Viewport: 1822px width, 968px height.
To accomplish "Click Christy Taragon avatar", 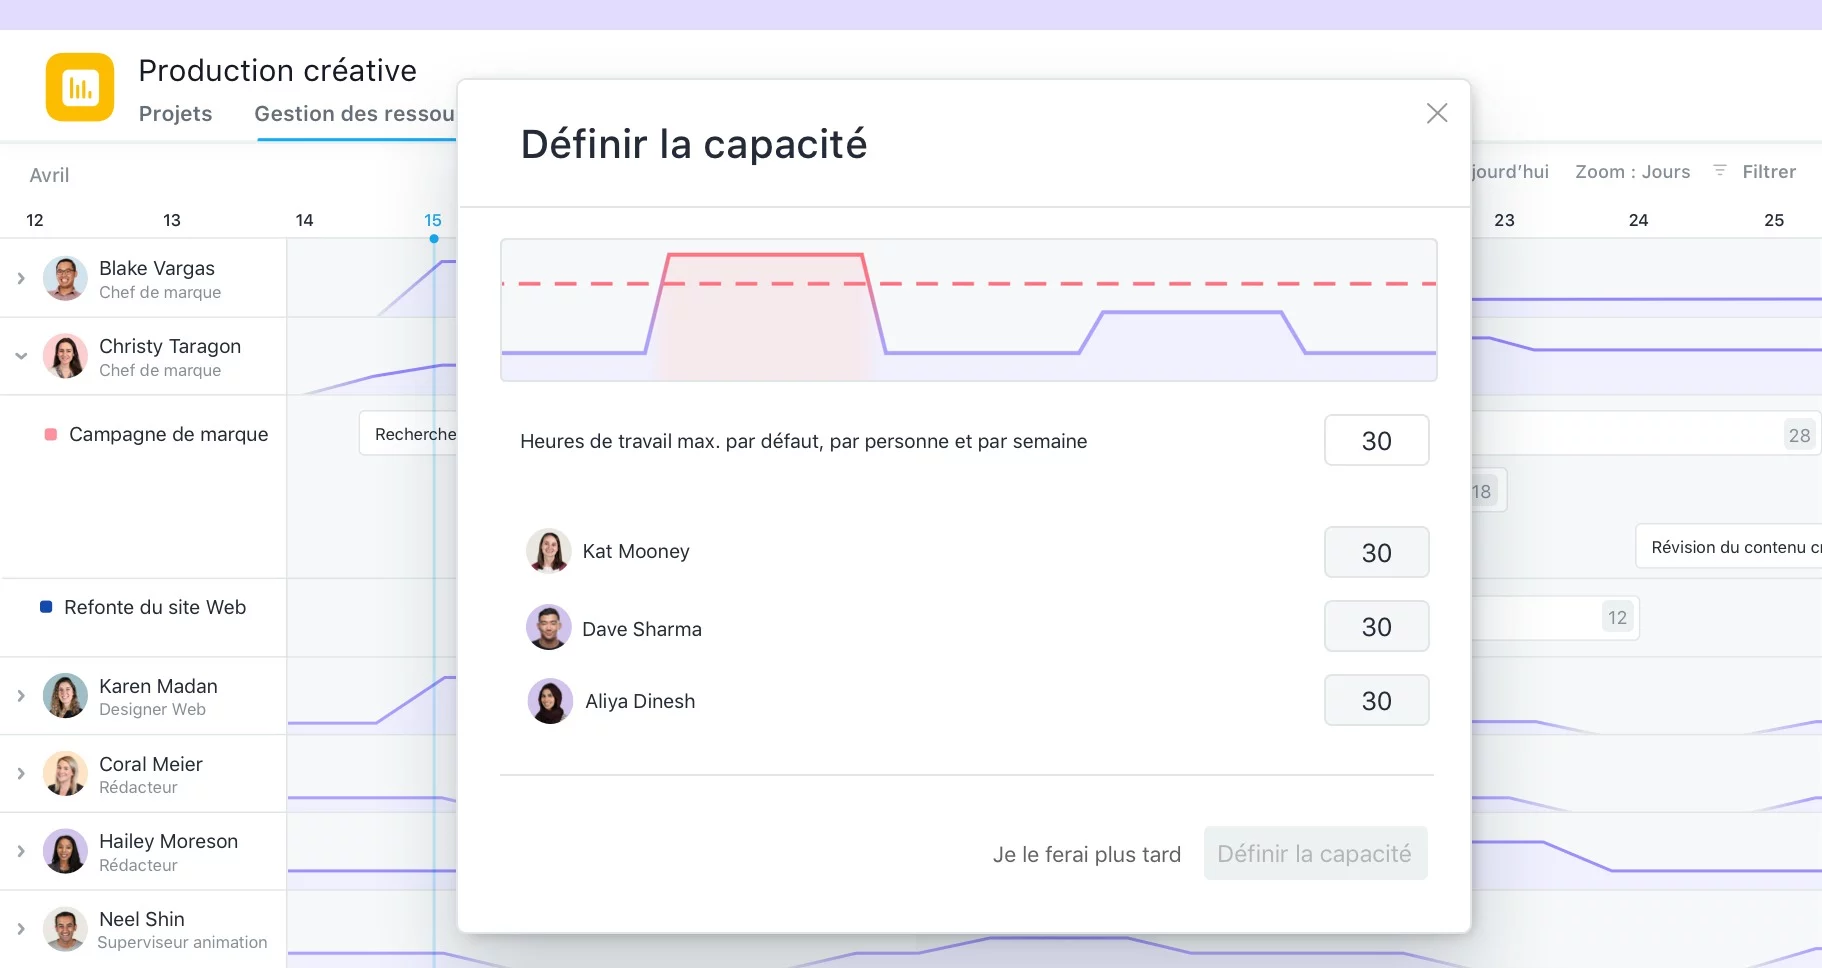I will 65,356.
